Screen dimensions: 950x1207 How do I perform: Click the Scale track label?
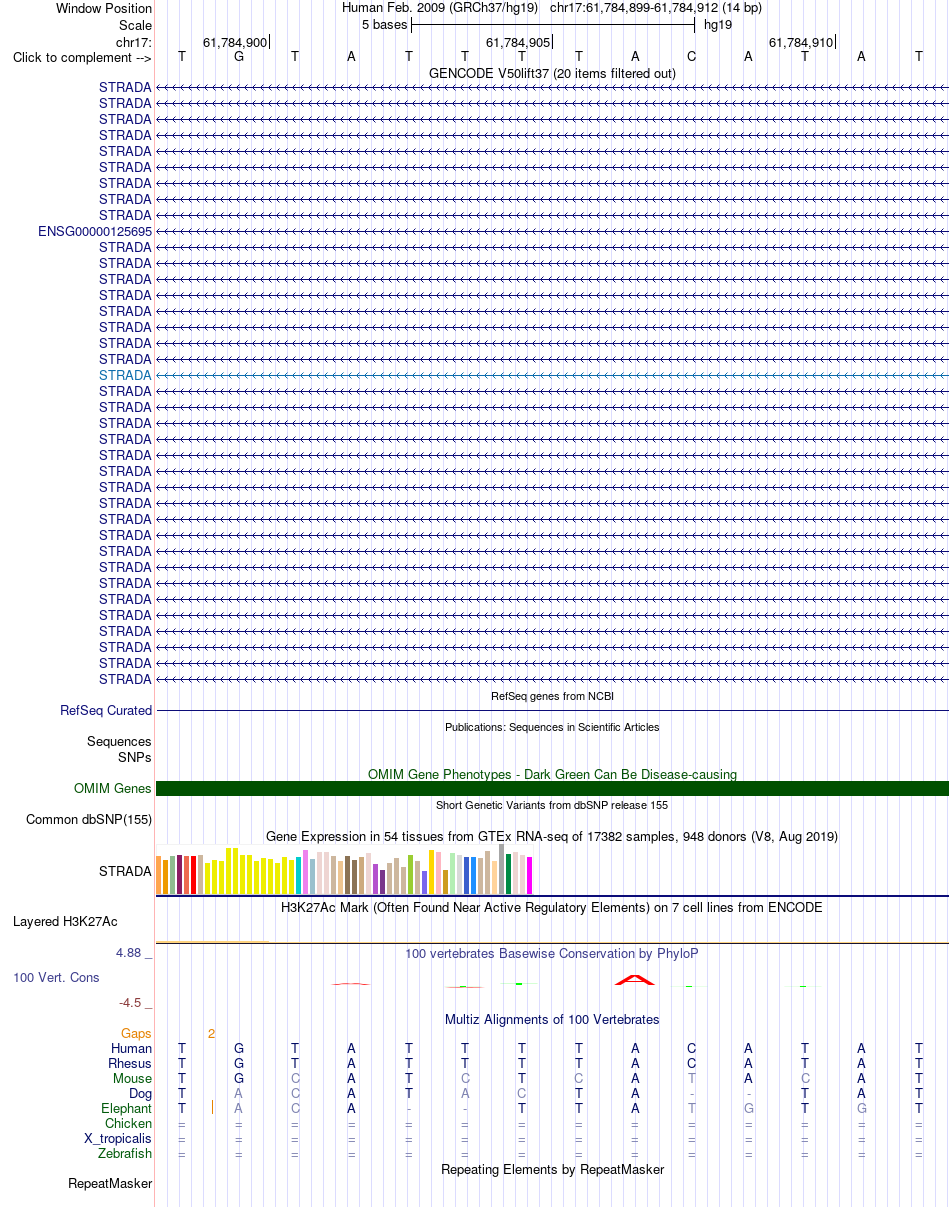pos(135,25)
